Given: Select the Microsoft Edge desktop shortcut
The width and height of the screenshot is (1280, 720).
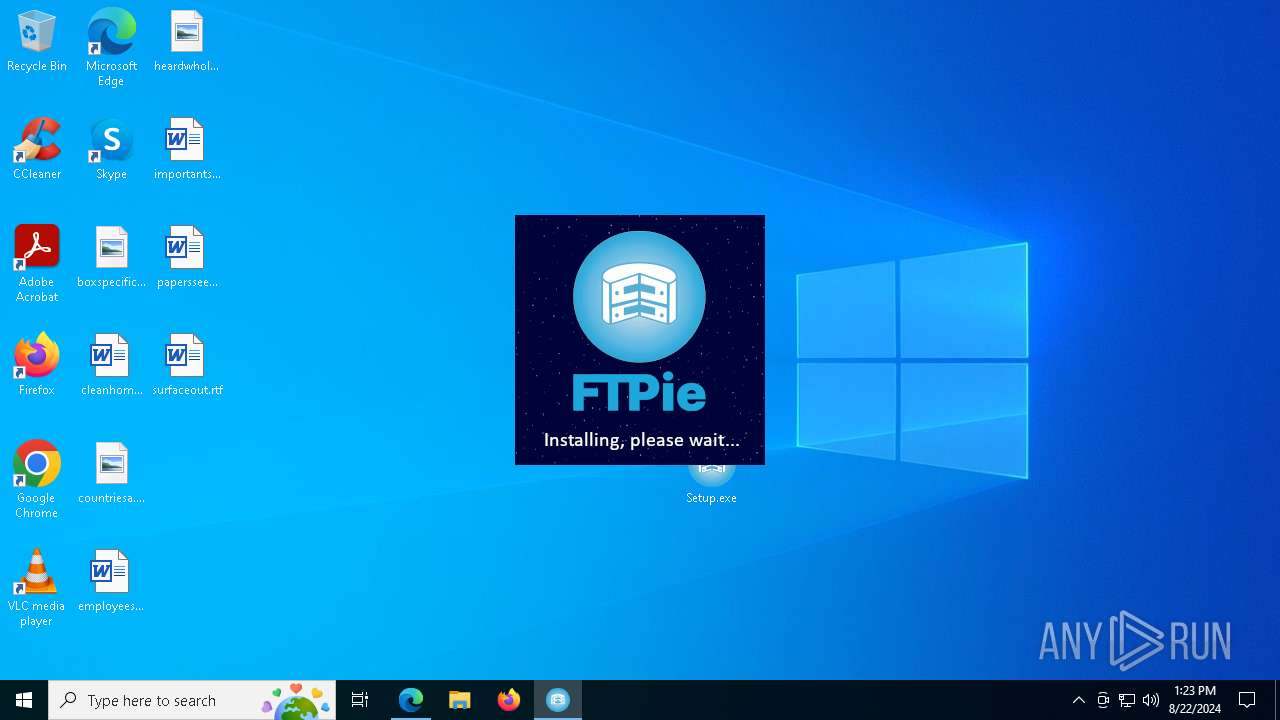Looking at the screenshot, I should coord(111,48).
